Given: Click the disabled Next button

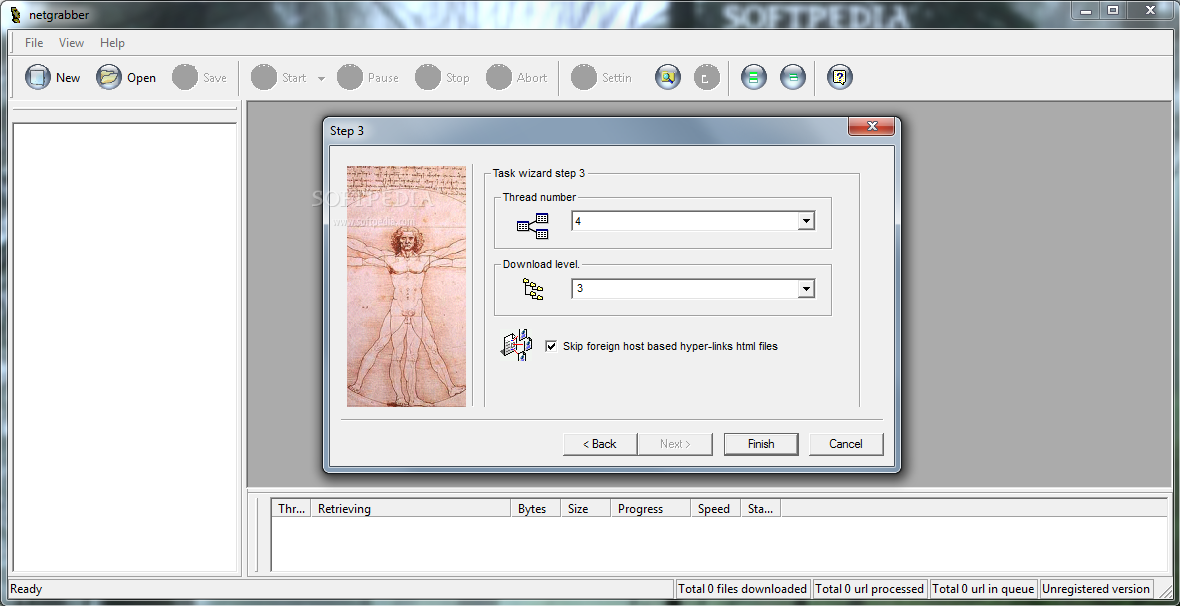Looking at the screenshot, I should tap(675, 444).
